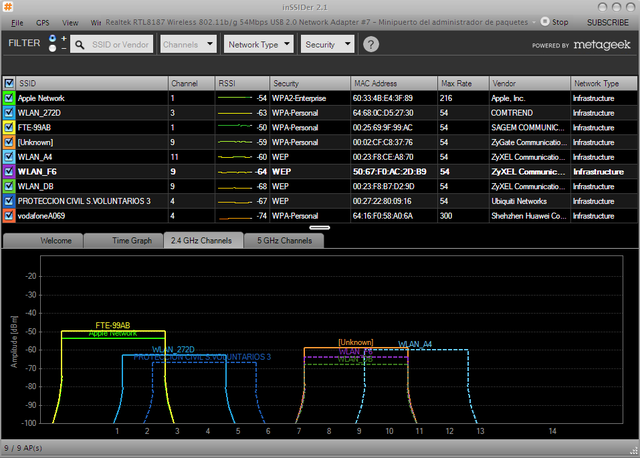
Task: Click the MAC address 64:16:F0:58:A0:6A
Action: [x=383, y=216]
